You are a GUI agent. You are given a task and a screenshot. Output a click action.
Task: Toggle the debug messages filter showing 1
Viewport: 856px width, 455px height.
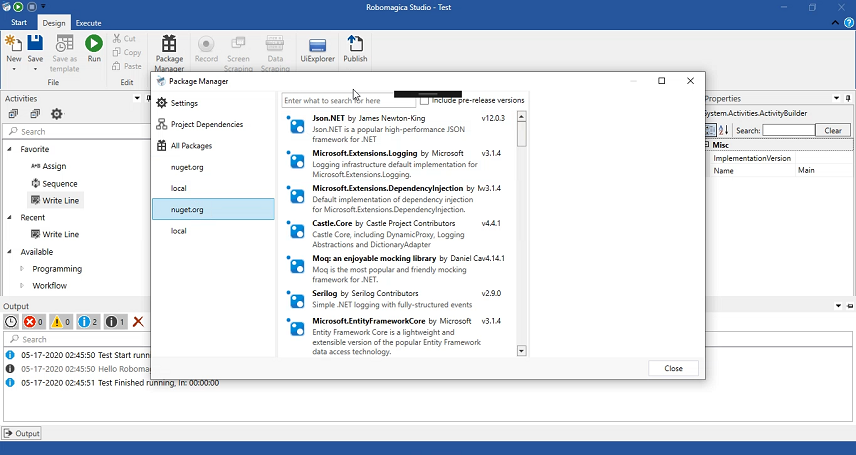click(115, 322)
